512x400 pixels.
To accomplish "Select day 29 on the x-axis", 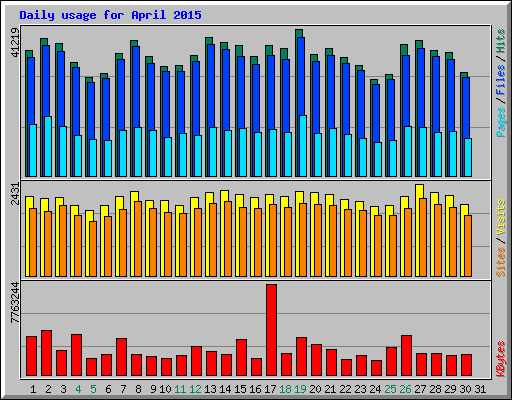I will [x=450, y=389].
